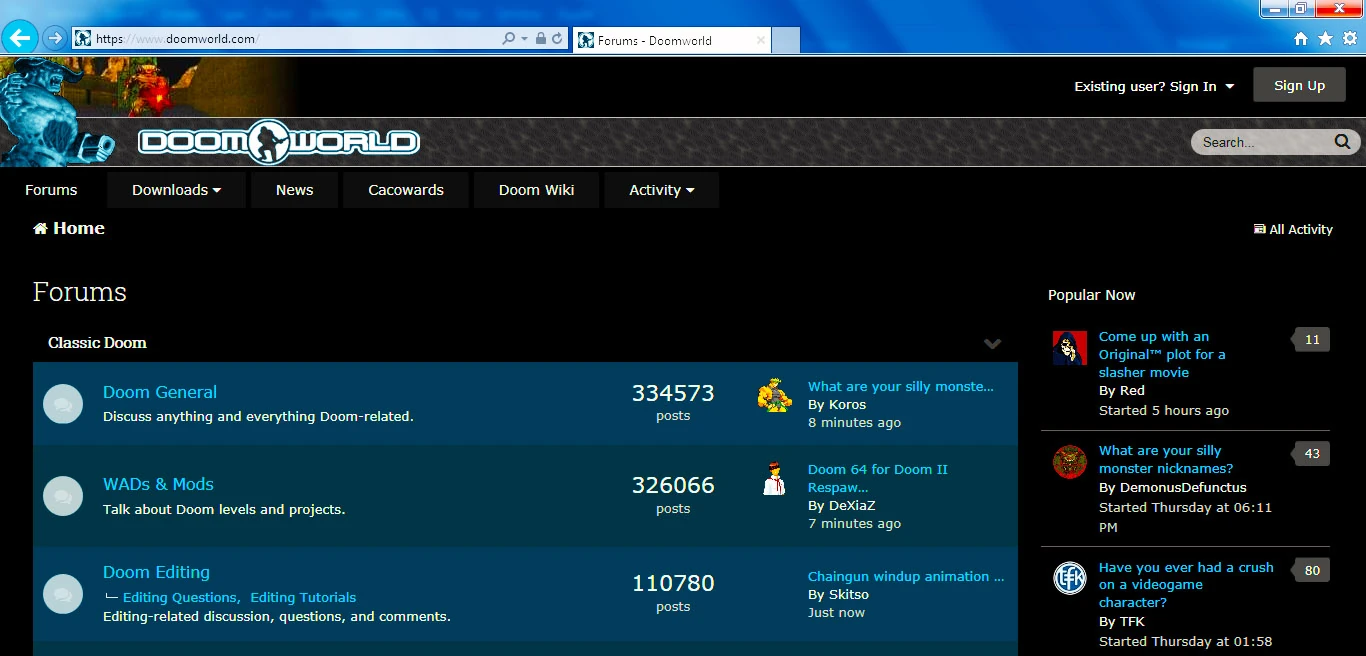The width and height of the screenshot is (1366, 656).
Task: Click the browser Back arrow button
Action: [20, 38]
